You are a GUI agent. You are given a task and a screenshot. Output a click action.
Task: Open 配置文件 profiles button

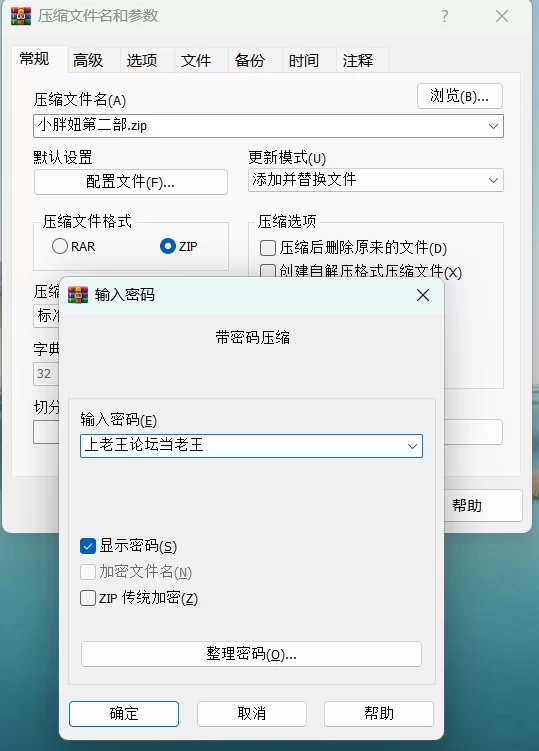131,182
